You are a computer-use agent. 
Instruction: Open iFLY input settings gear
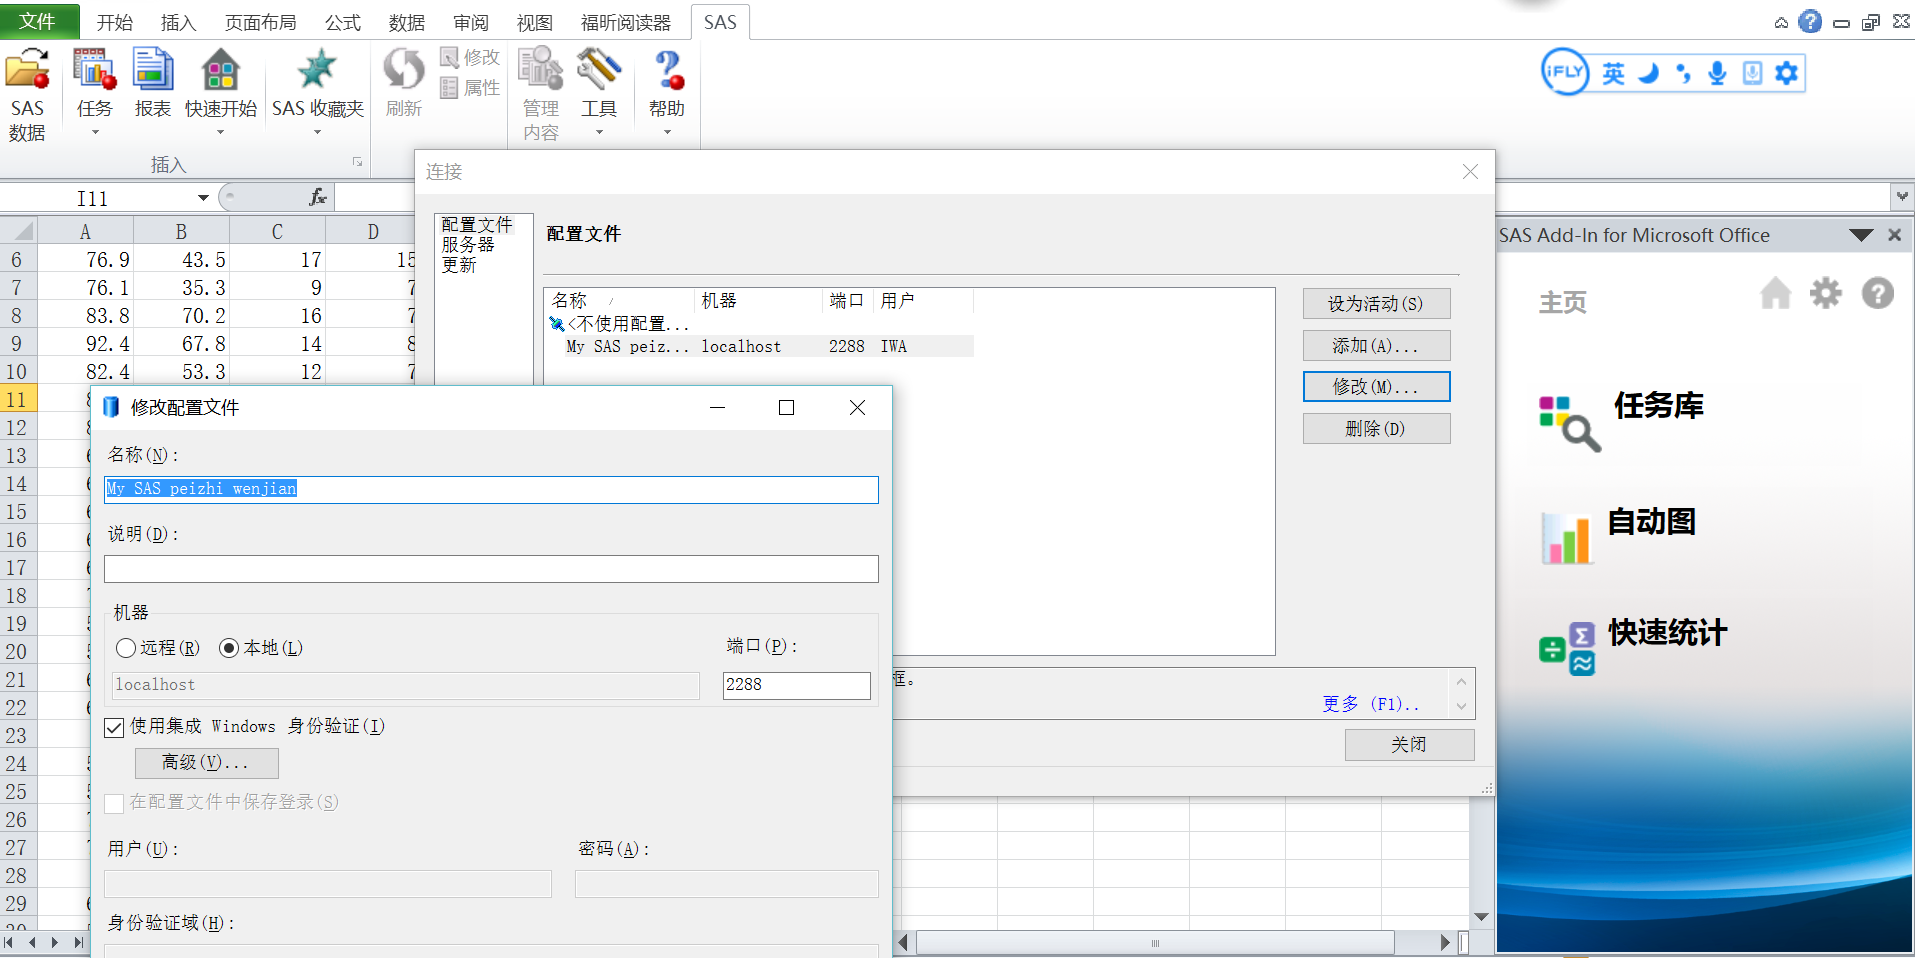coord(1786,73)
